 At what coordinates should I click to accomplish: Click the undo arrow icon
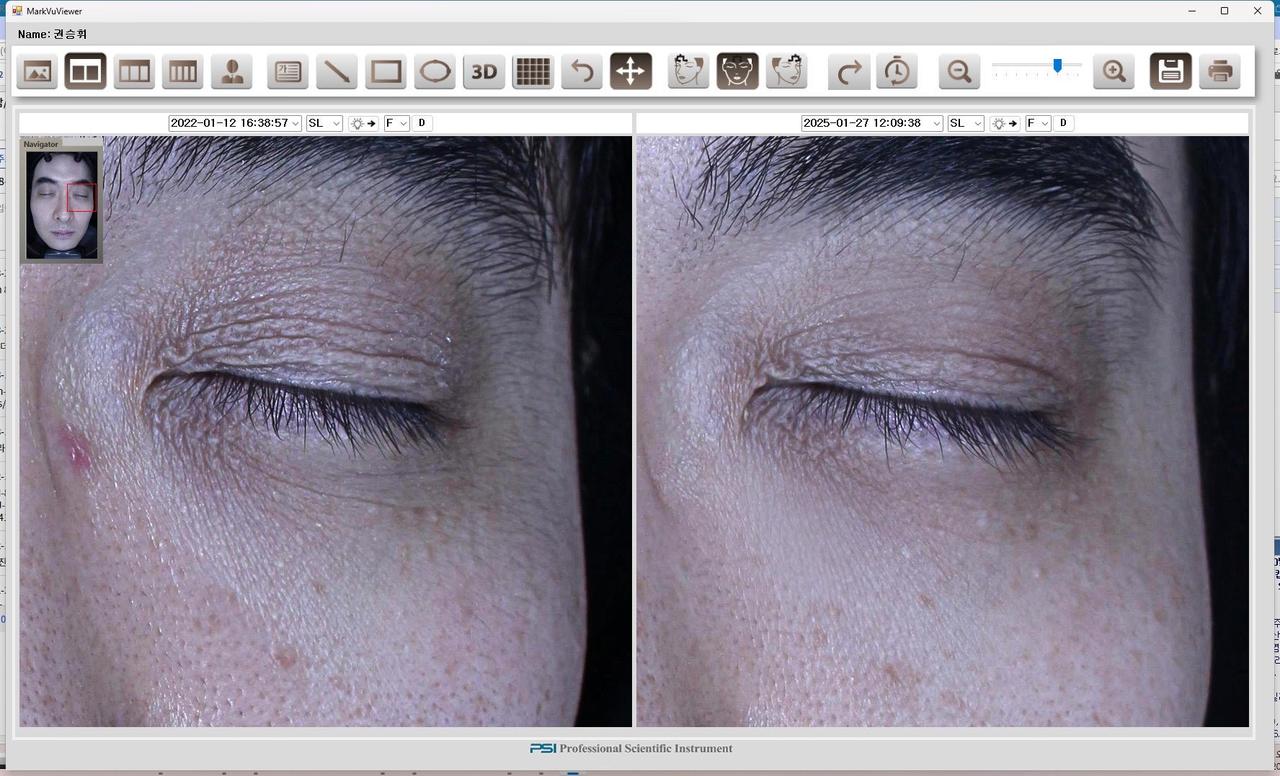pyautogui.click(x=582, y=72)
